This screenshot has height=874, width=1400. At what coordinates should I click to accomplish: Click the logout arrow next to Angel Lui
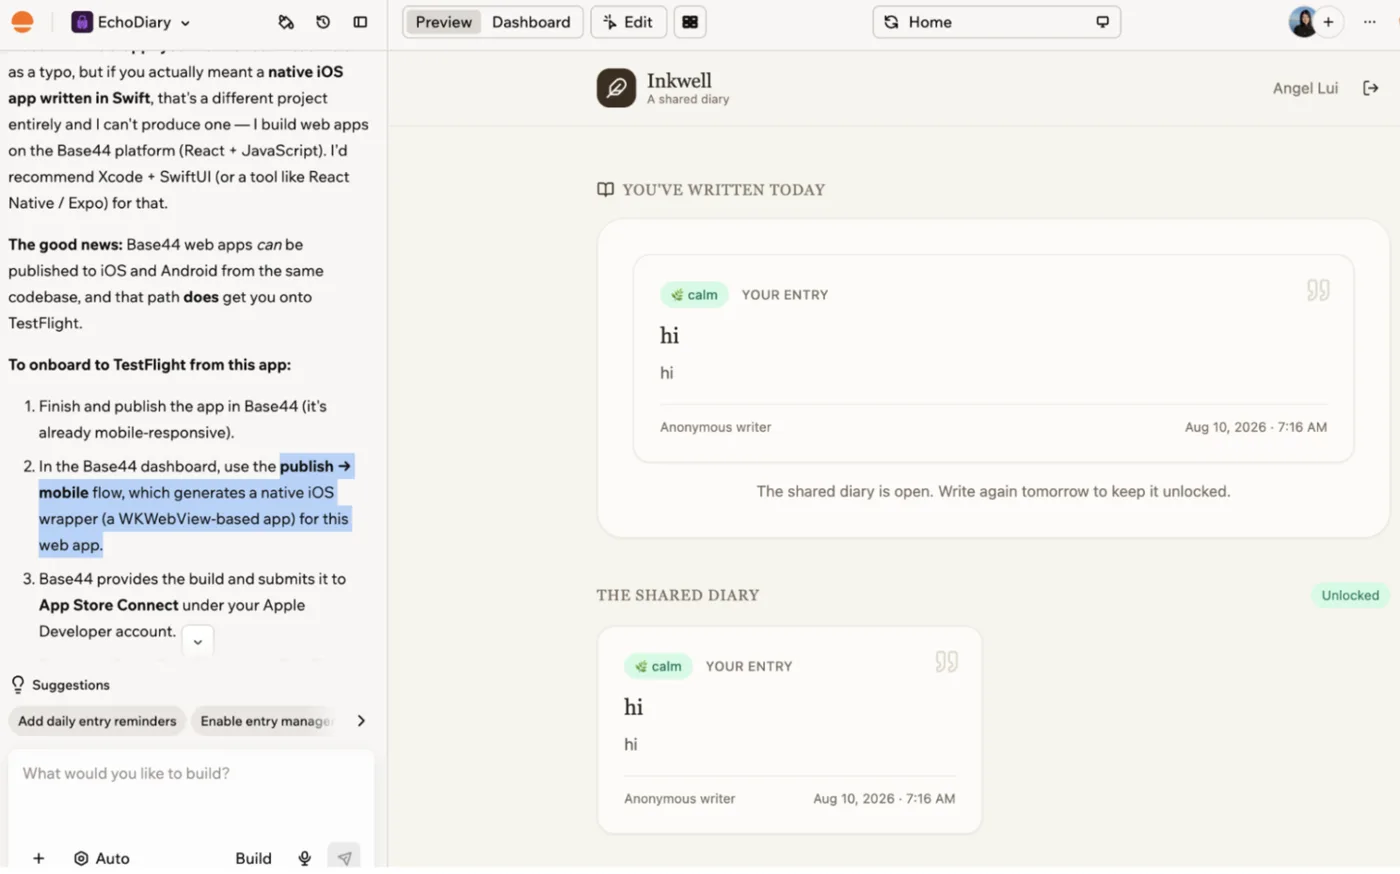point(1371,88)
